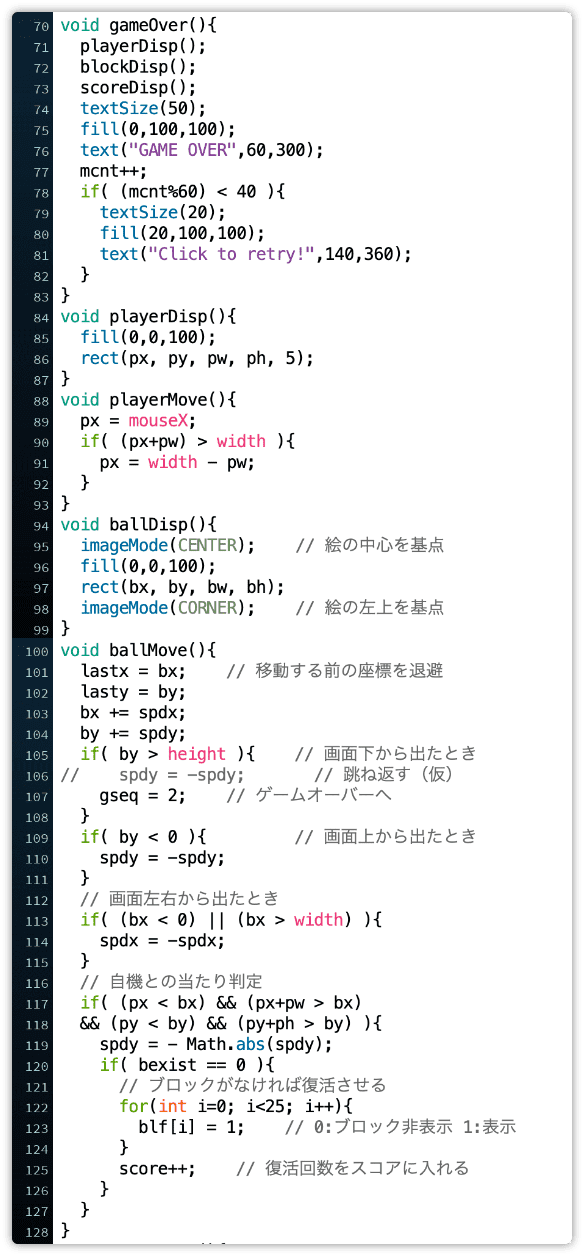Click "rect(bx, by, bw, bh);" line
The image size is (584, 1256).
coord(183,587)
